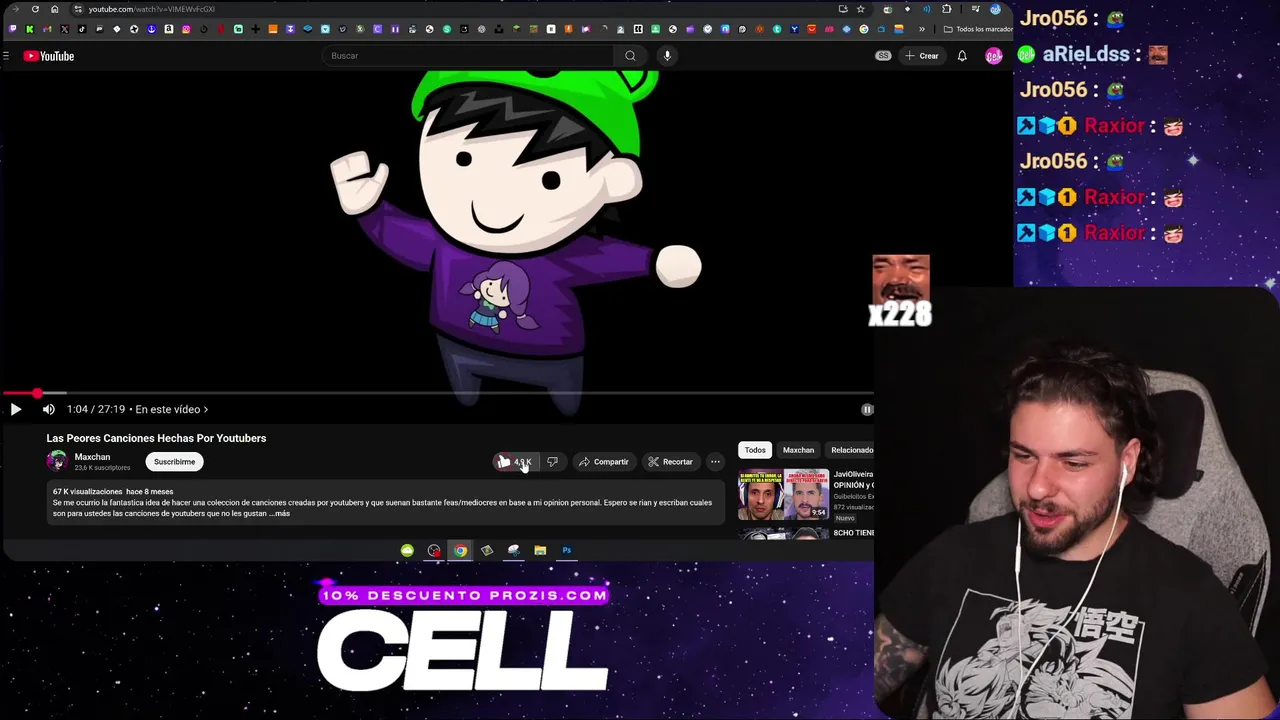Screen dimensions: 1280x720
Task: Focus the Buscar search field
Action: point(468,56)
